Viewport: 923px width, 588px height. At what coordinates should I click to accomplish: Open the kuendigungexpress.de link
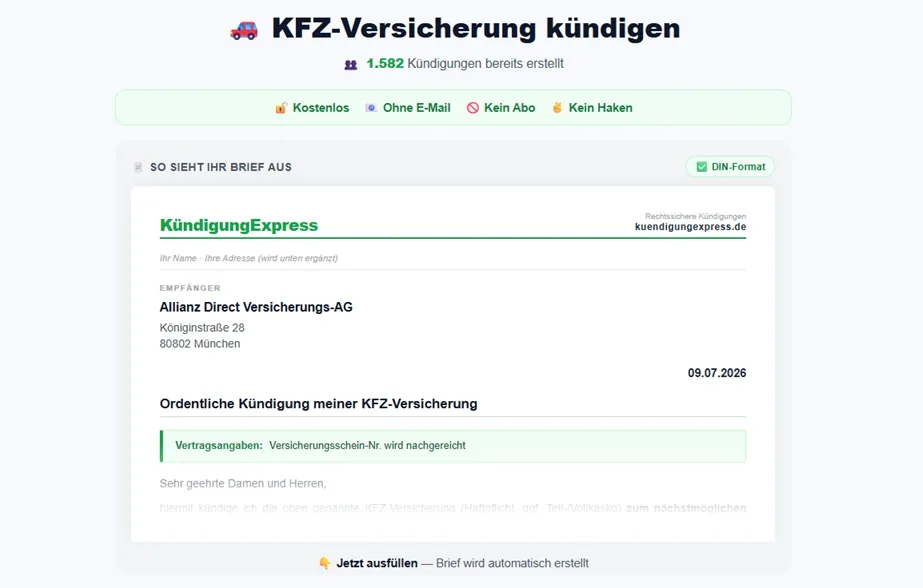click(x=690, y=227)
